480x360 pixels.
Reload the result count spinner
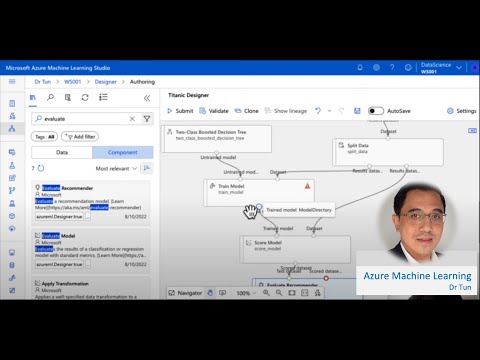[41, 168]
